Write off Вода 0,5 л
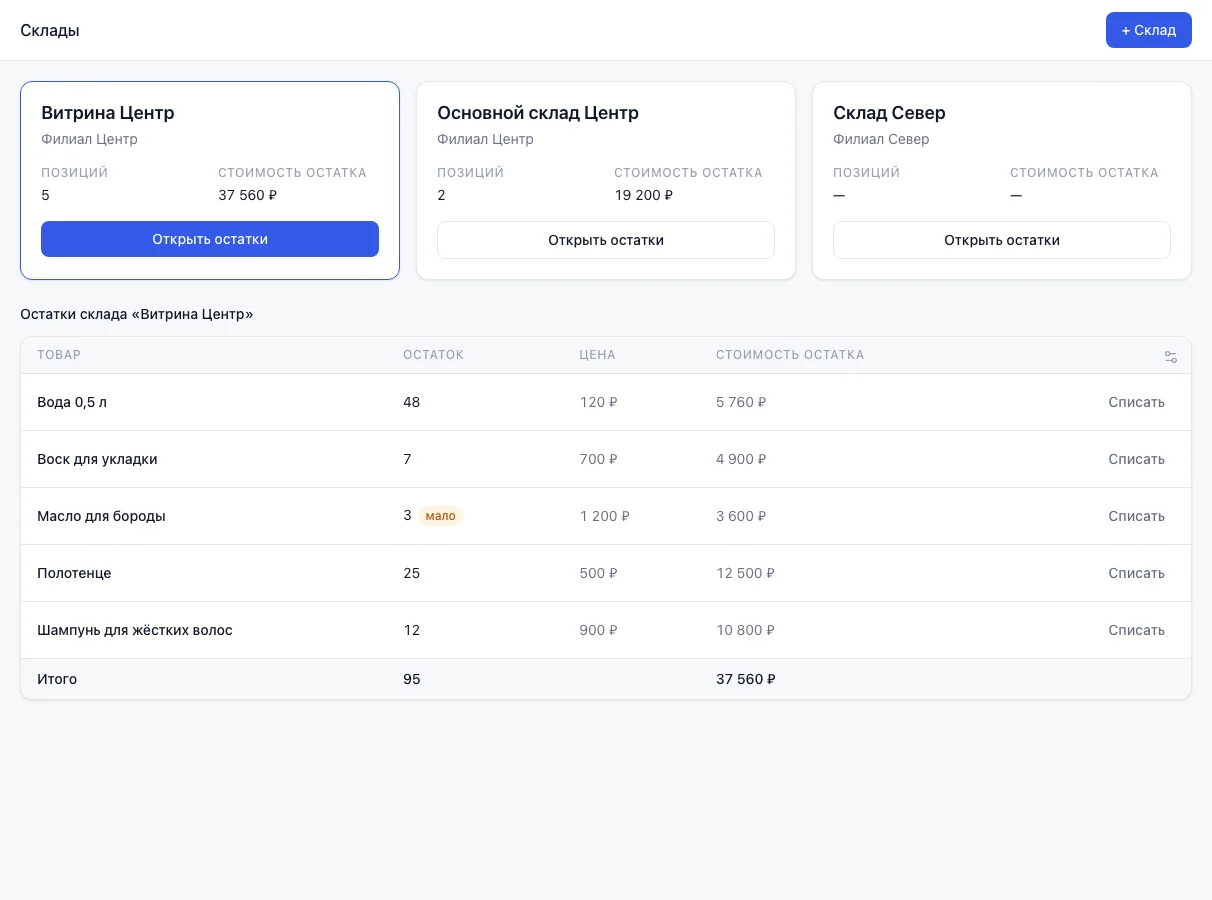The image size is (1212, 900). pyautogui.click(x=1136, y=402)
